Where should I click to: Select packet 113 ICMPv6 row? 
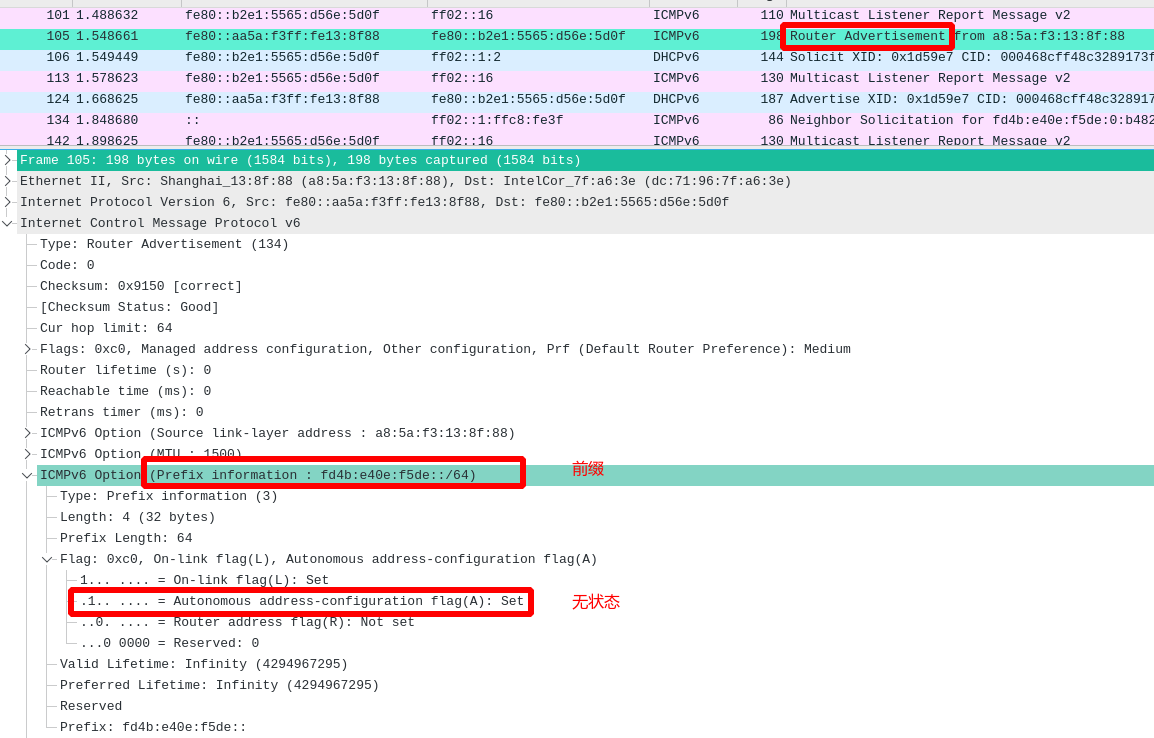400,79
